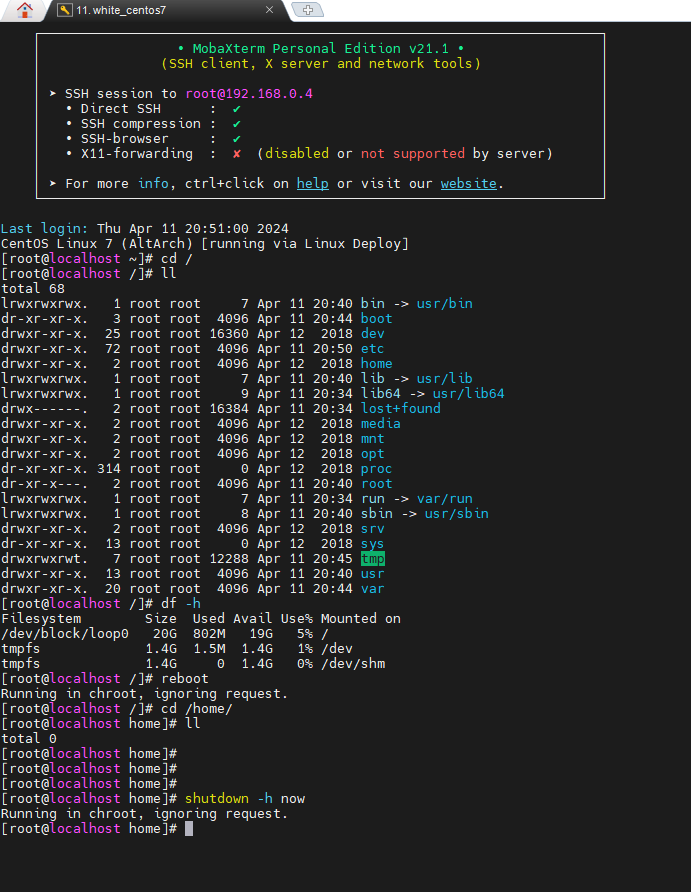The image size is (691, 892).
Task: Click the opt directory name
Action: point(373,454)
